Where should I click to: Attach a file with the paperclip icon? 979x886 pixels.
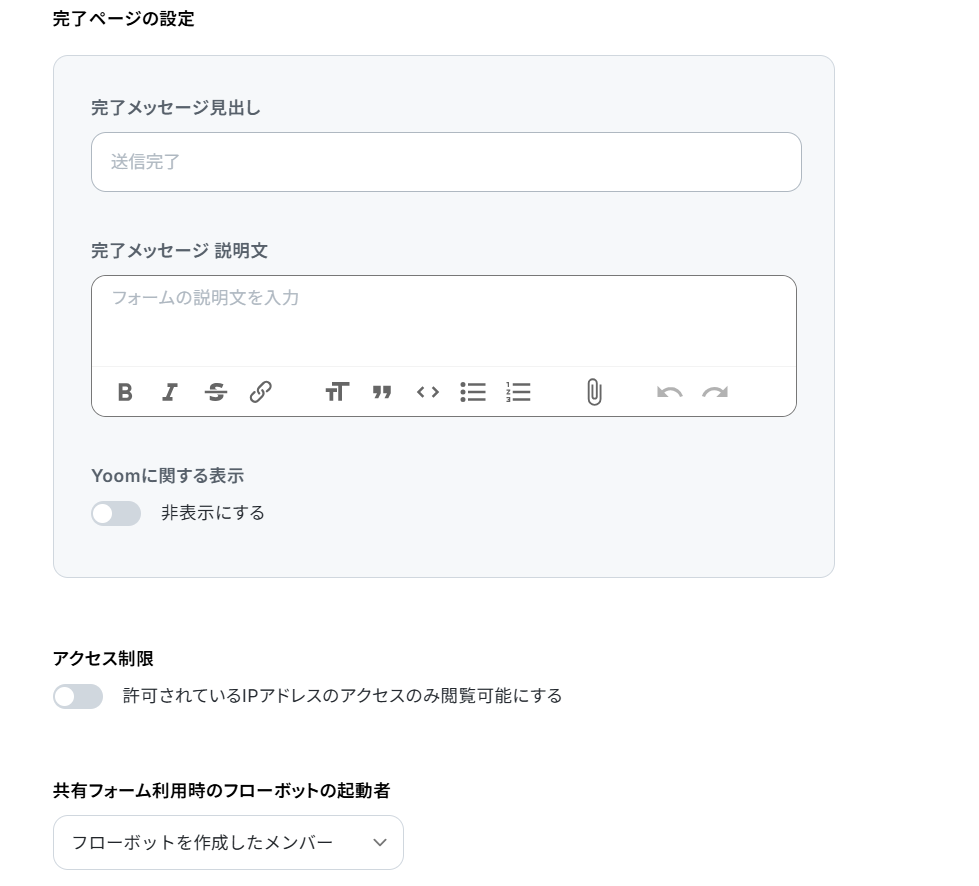pyautogui.click(x=594, y=392)
